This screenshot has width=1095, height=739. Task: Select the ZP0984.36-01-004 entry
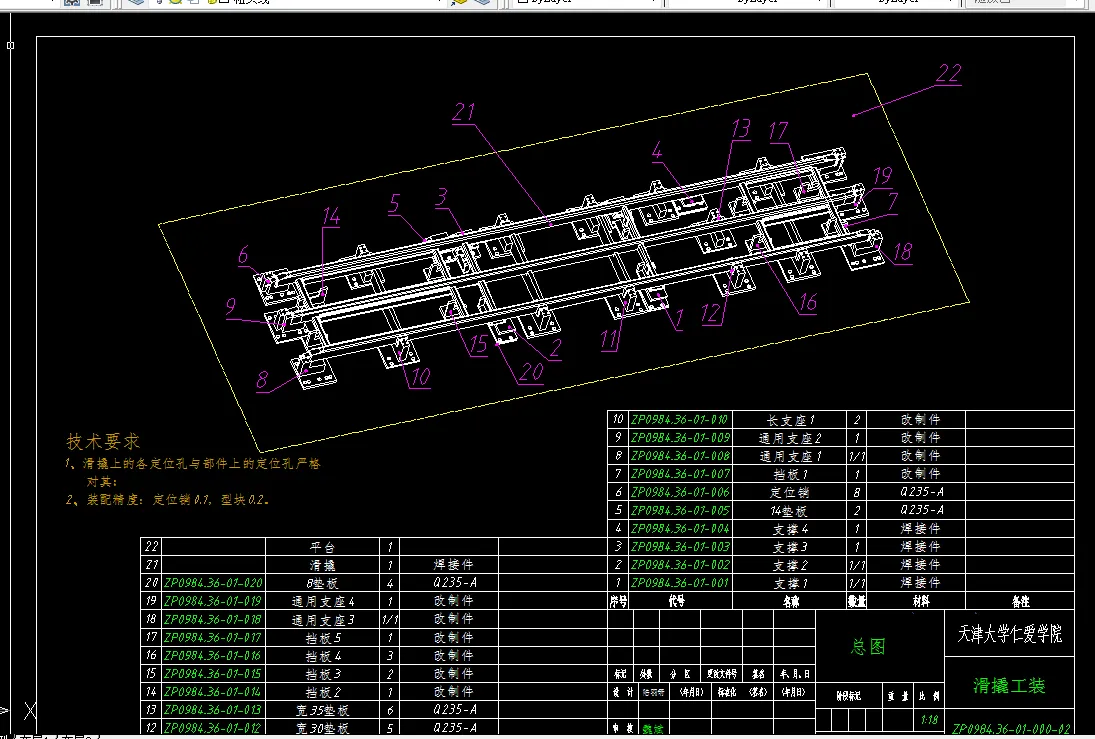tap(680, 528)
